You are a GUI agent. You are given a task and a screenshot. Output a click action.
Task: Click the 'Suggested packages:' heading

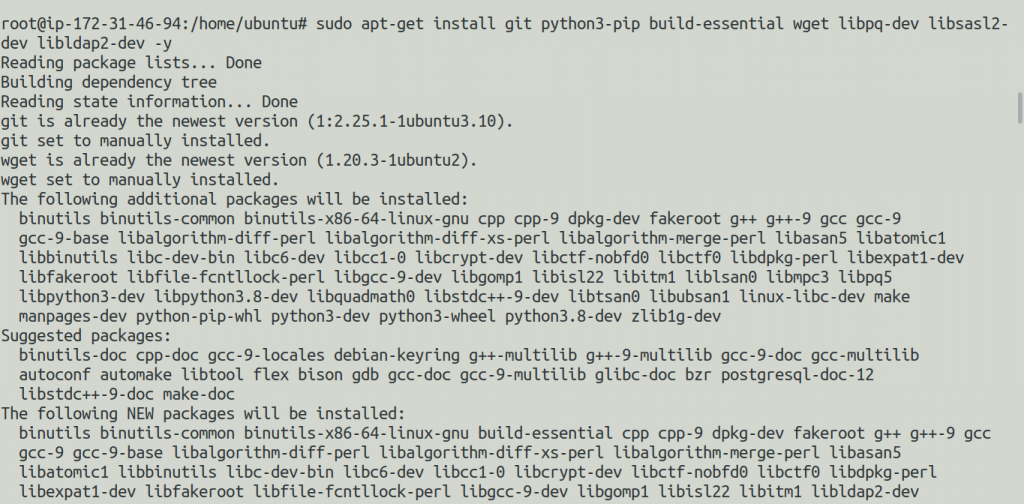click(86, 336)
